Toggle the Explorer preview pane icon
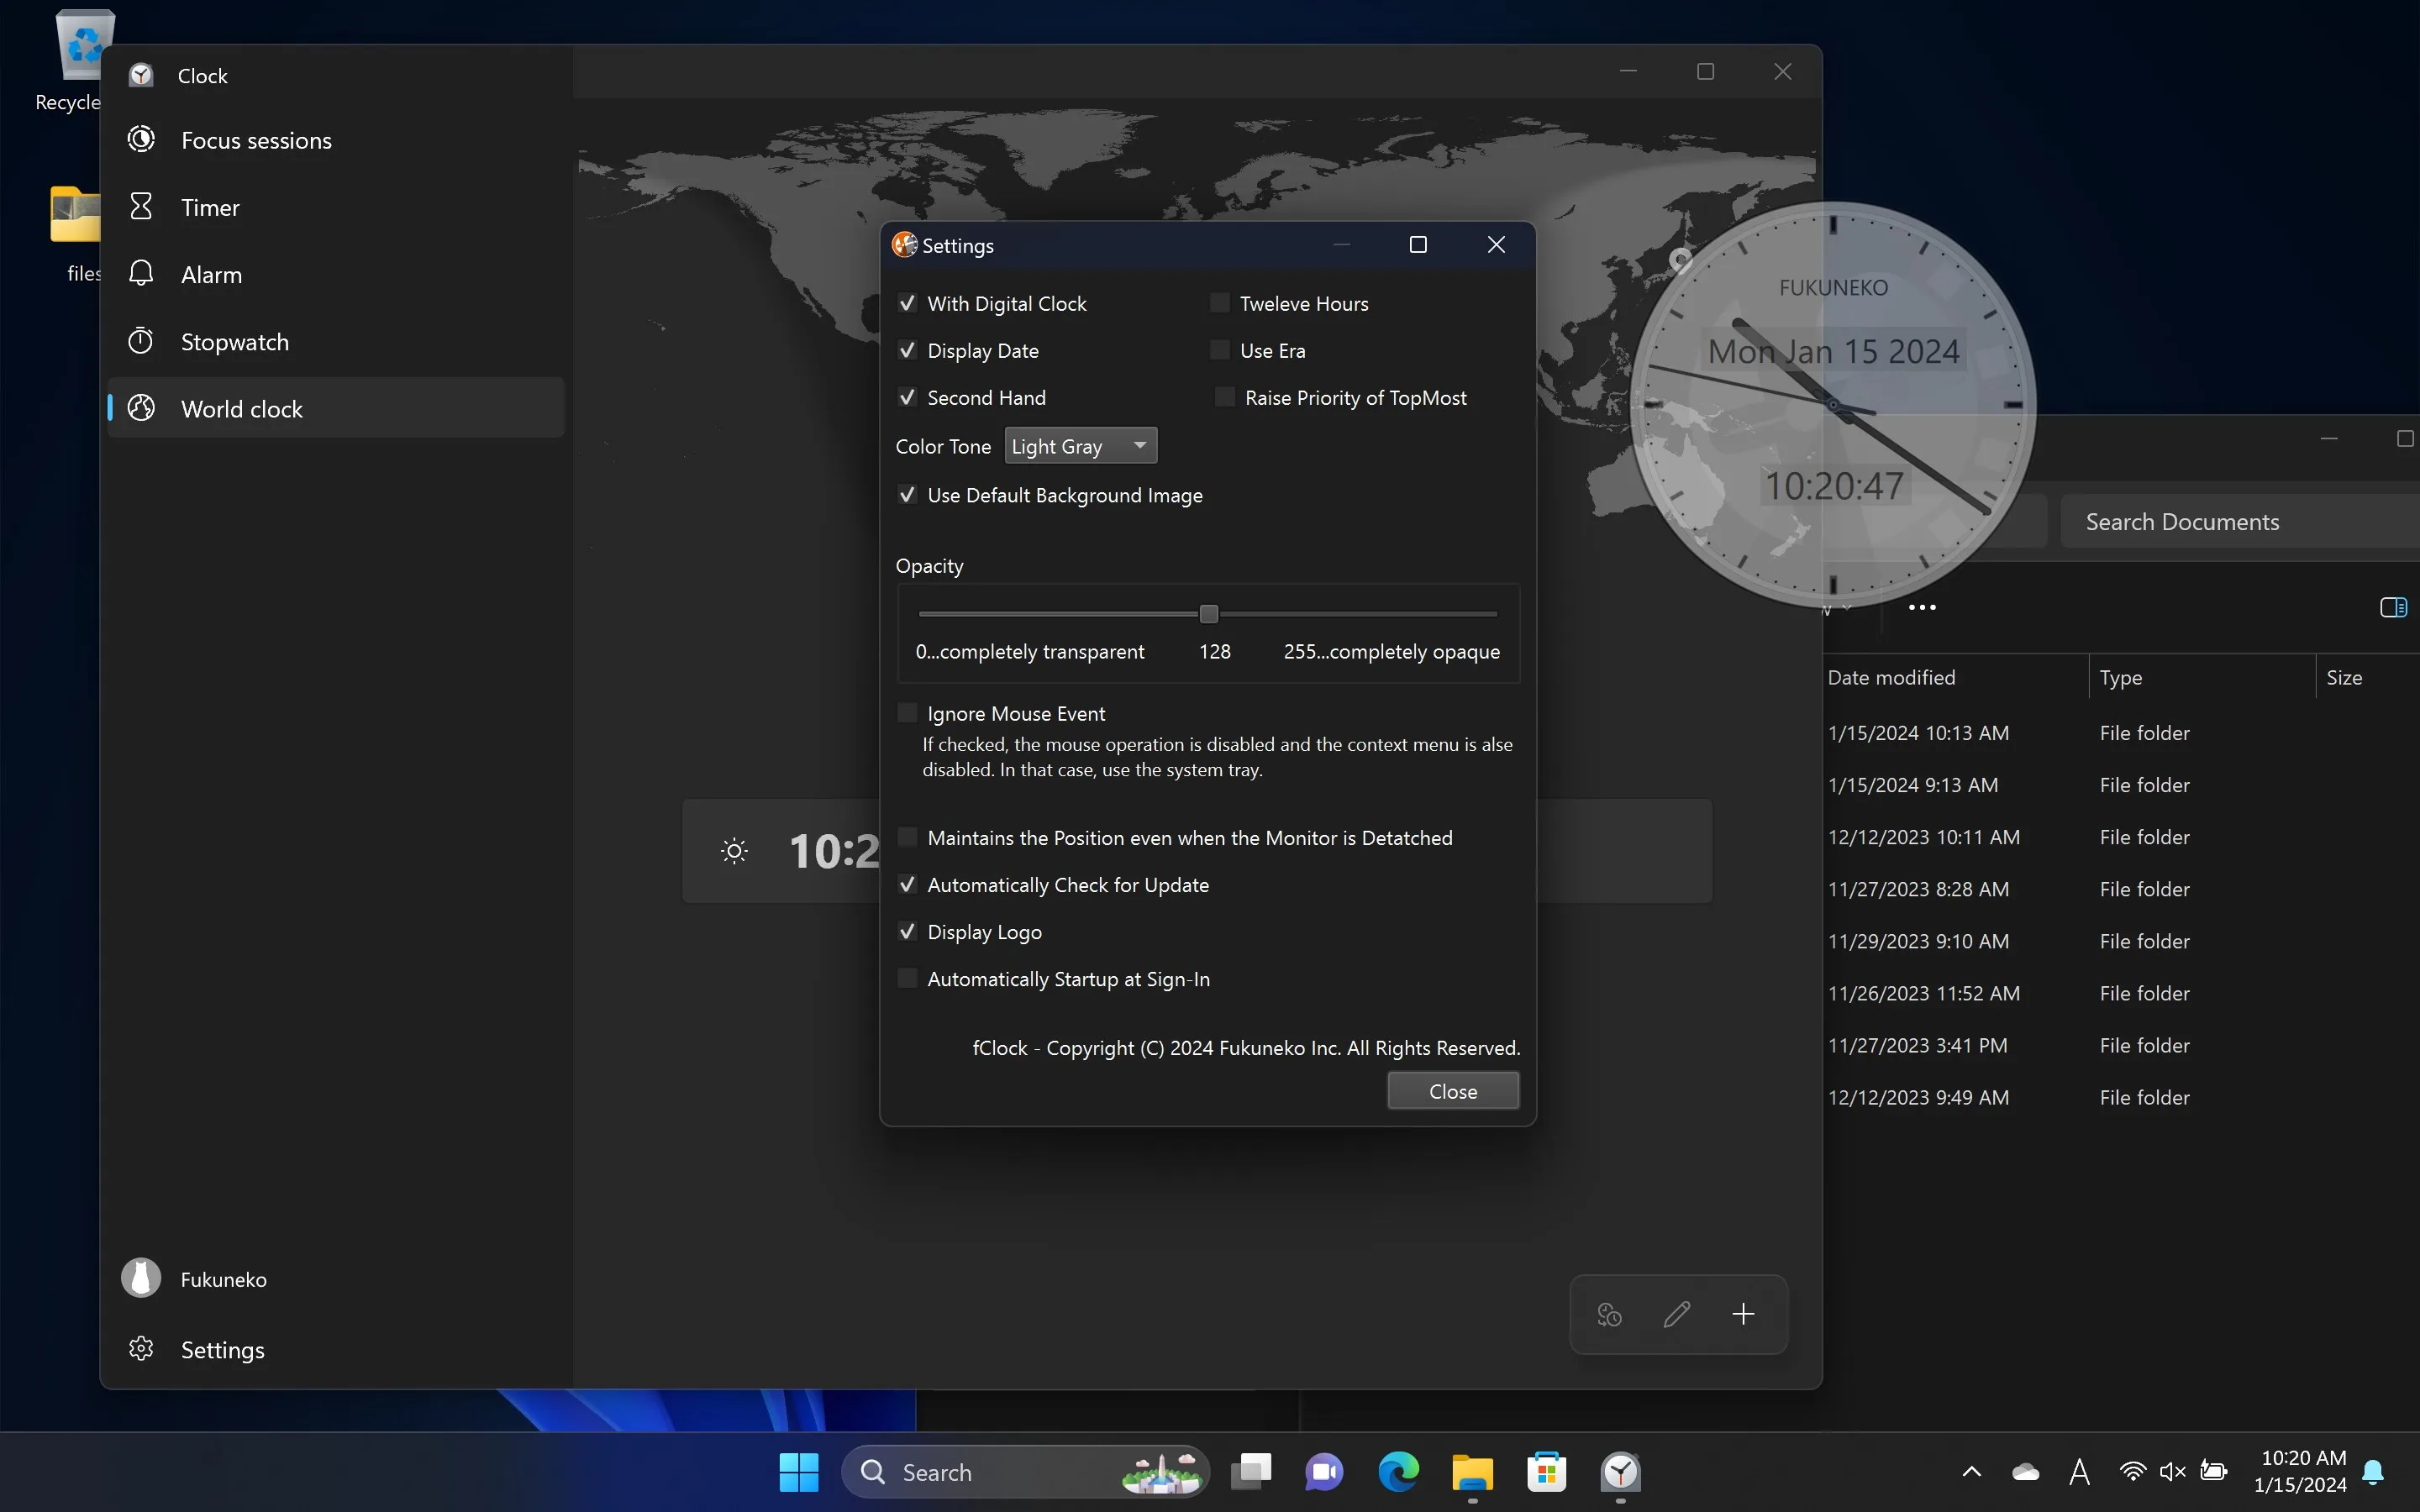Image resolution: width=2420 pixels, height=1512 pixels. pyautogui.click(x=2393, y=607)
